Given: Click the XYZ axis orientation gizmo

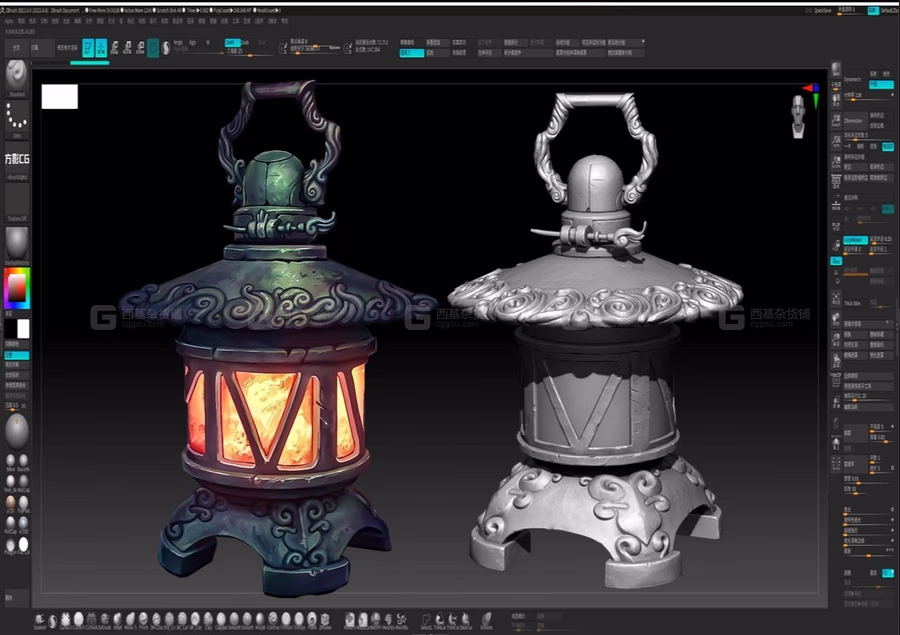Looking at the screenshot, I should tap(812, 94).
